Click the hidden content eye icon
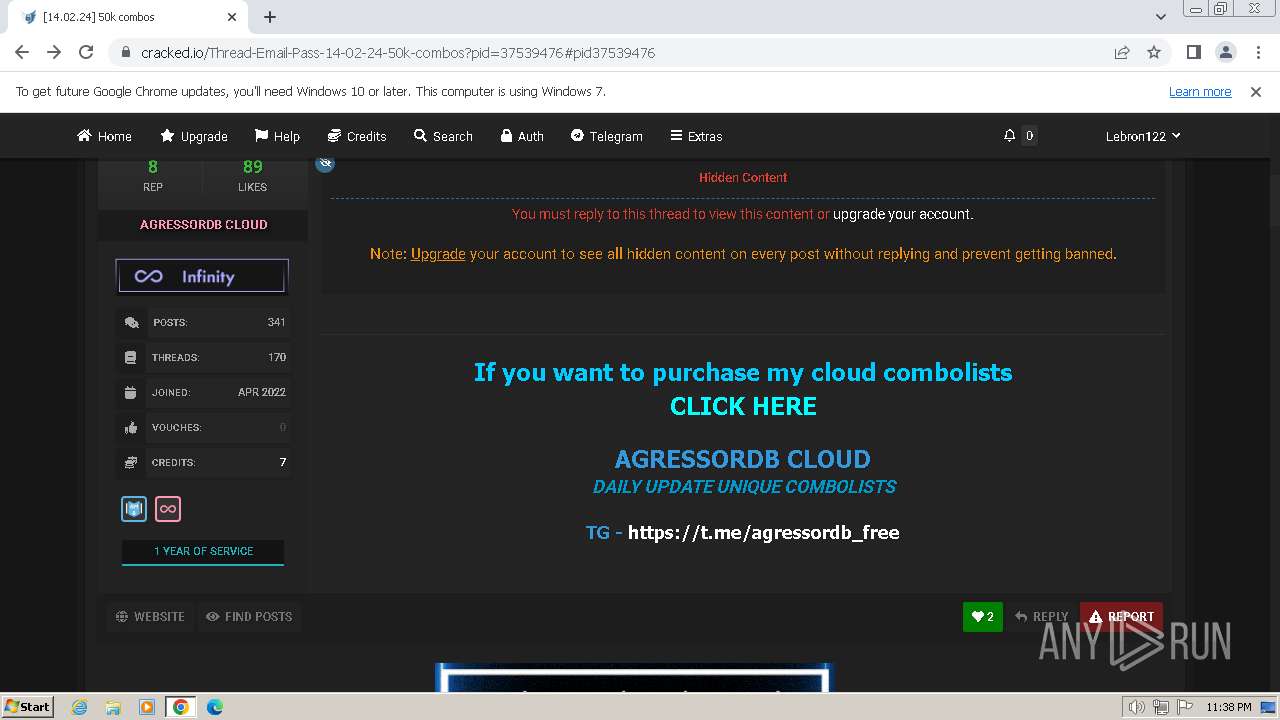1280x720 pixels. 325,163
